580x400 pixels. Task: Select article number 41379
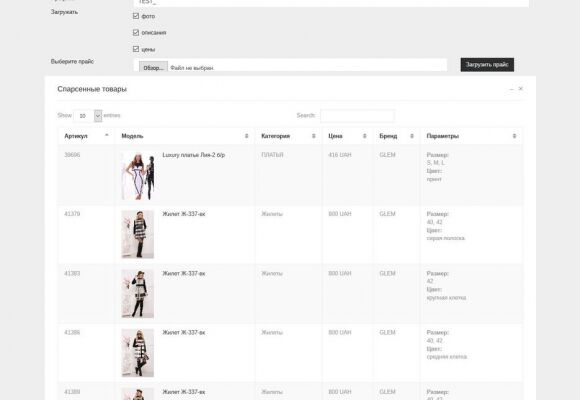[72, 214]
